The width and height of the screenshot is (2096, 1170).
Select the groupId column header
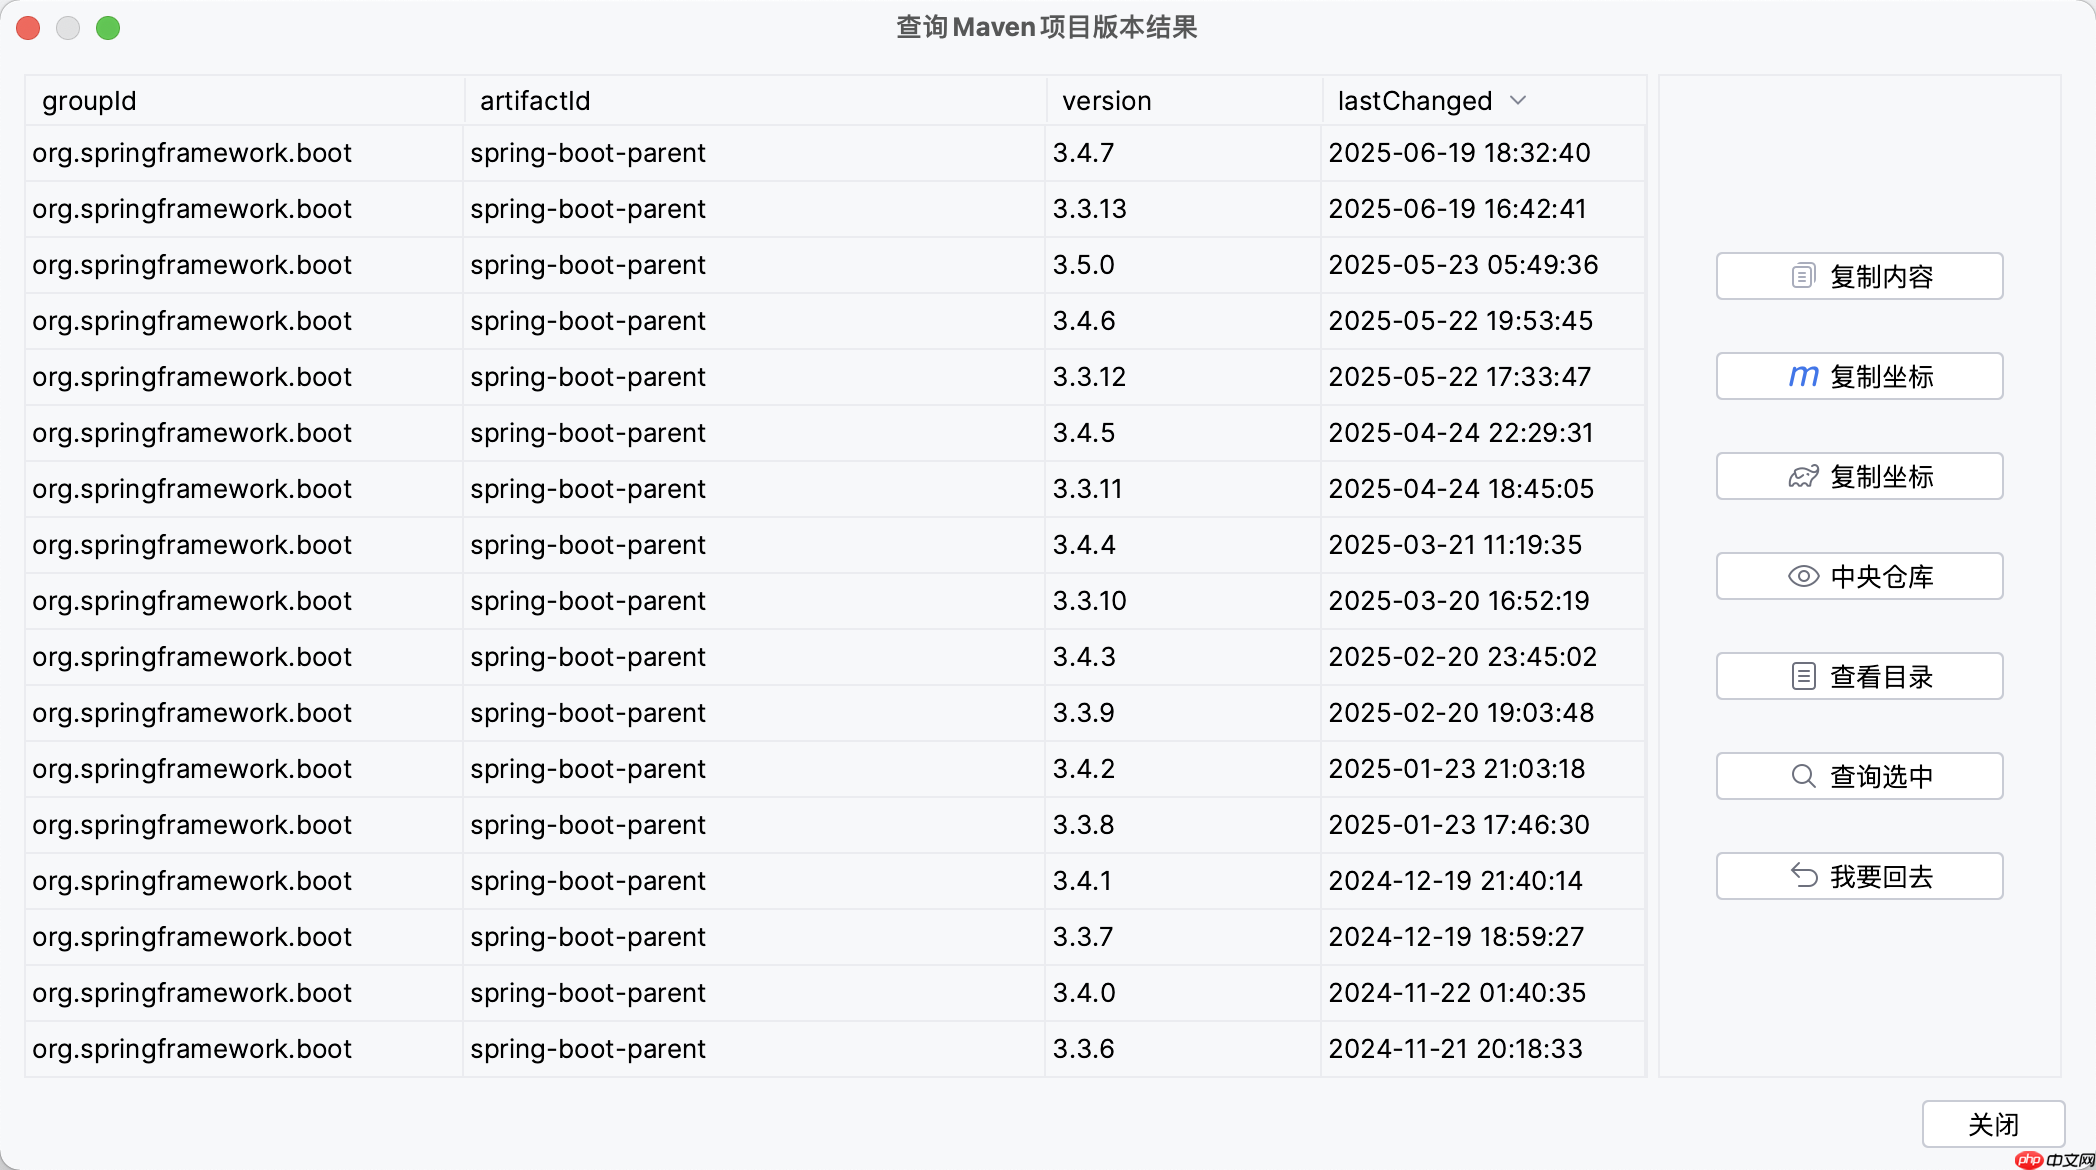(x=89, y=100)
